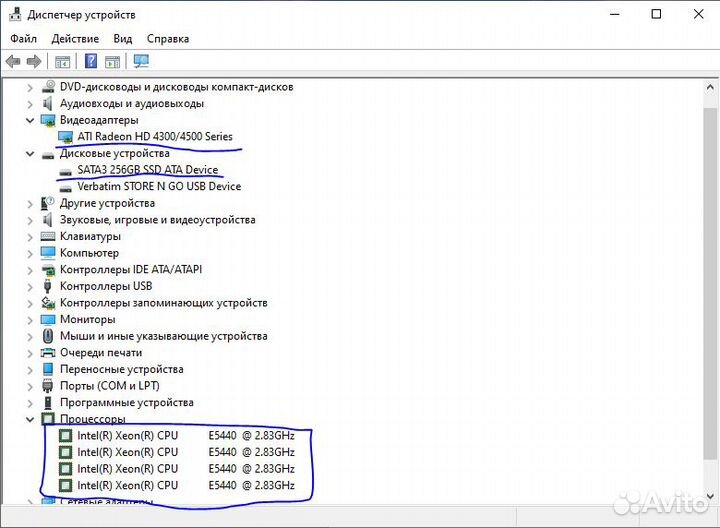
Task: Open the Действие menu
Action: [75, 39]
